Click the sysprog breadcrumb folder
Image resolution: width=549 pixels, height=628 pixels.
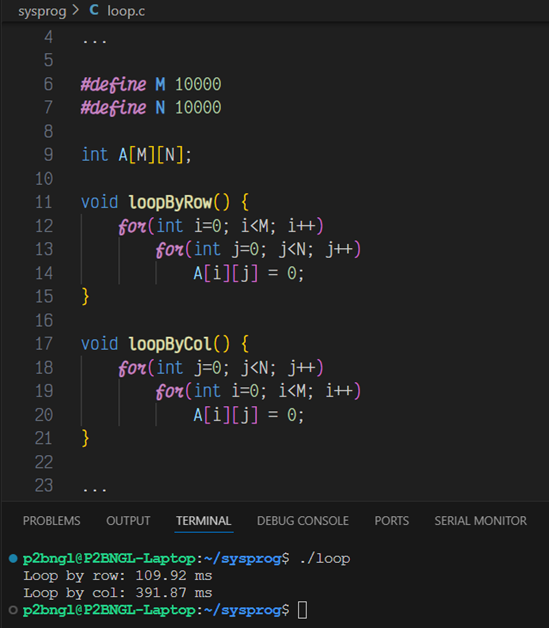tap(42, 11)
